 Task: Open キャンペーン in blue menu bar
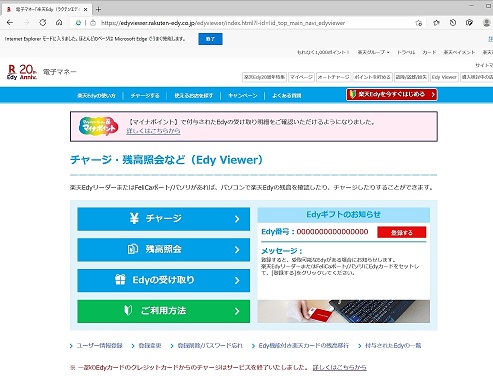[242, 96]
